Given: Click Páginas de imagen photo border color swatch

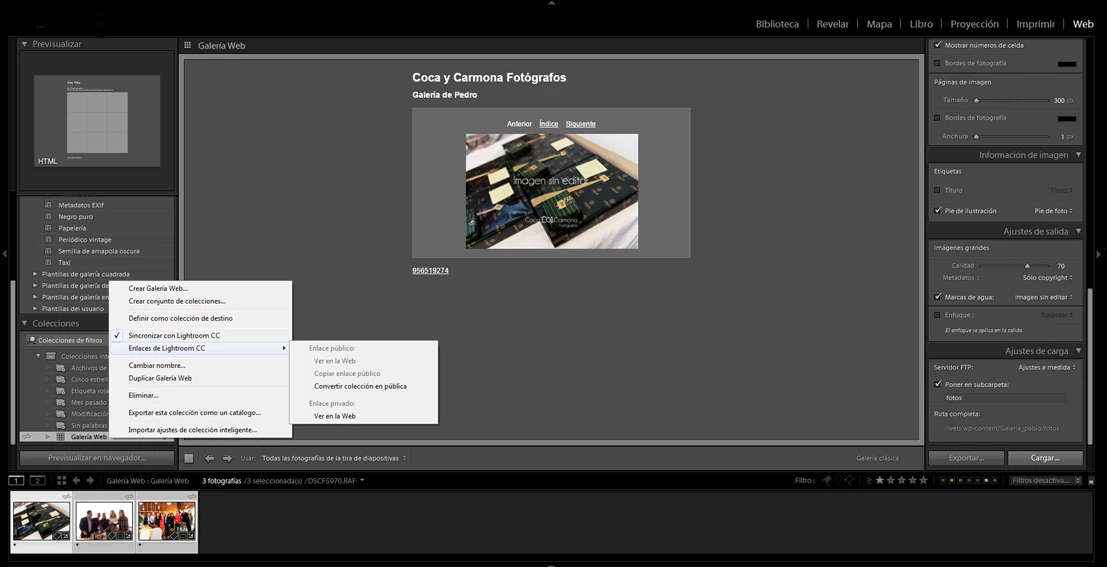Looking at the screenshot, I should [x=1067, y=119].
